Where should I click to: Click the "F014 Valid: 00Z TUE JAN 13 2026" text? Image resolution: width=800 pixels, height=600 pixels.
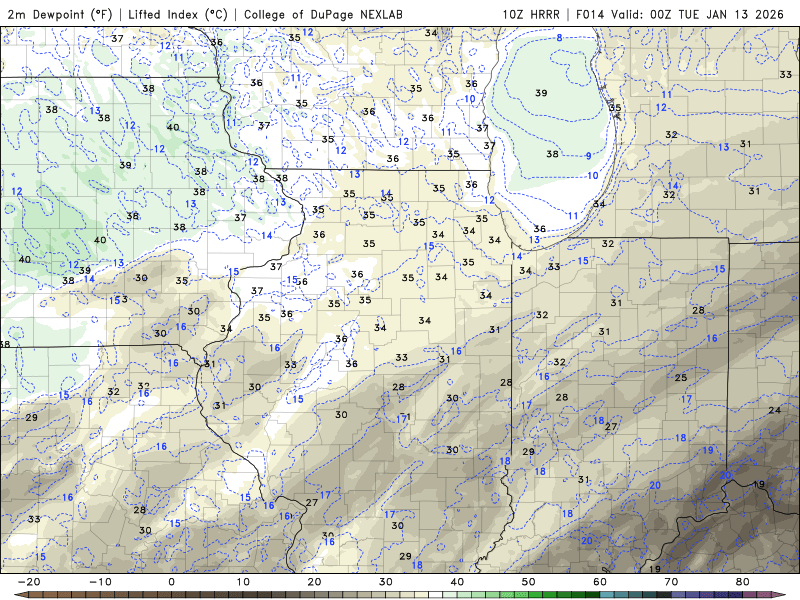pyautogui.click(x=680, y=14)
